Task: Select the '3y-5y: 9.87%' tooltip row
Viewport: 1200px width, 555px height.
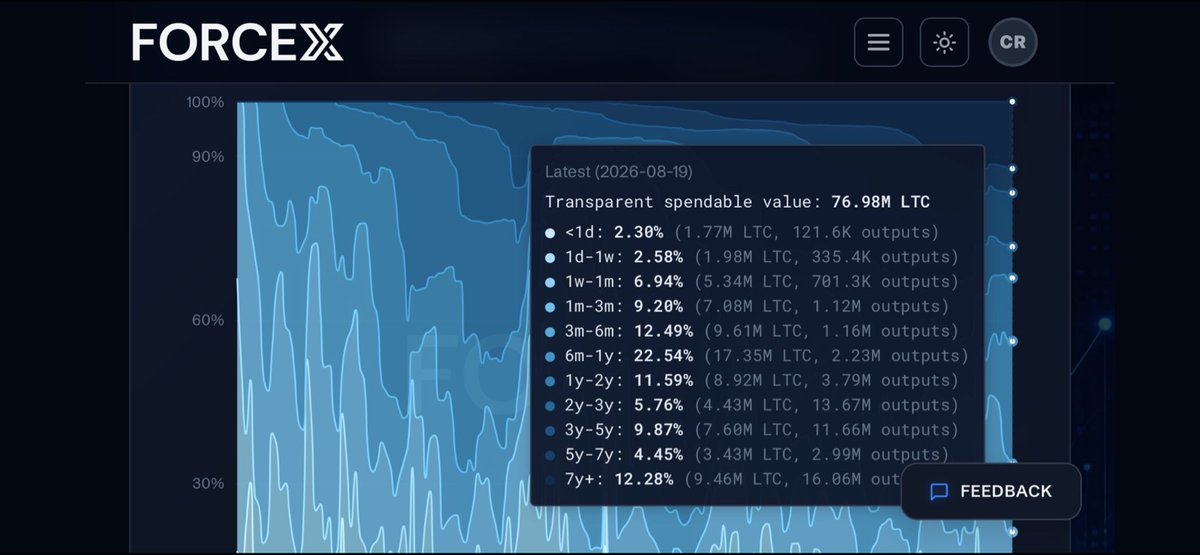Action: click(752, 430)
